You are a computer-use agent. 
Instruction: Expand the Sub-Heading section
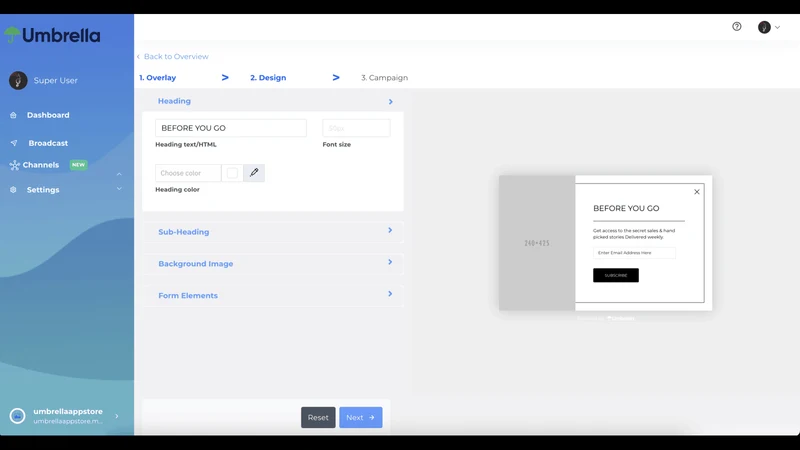click(273, 232)
